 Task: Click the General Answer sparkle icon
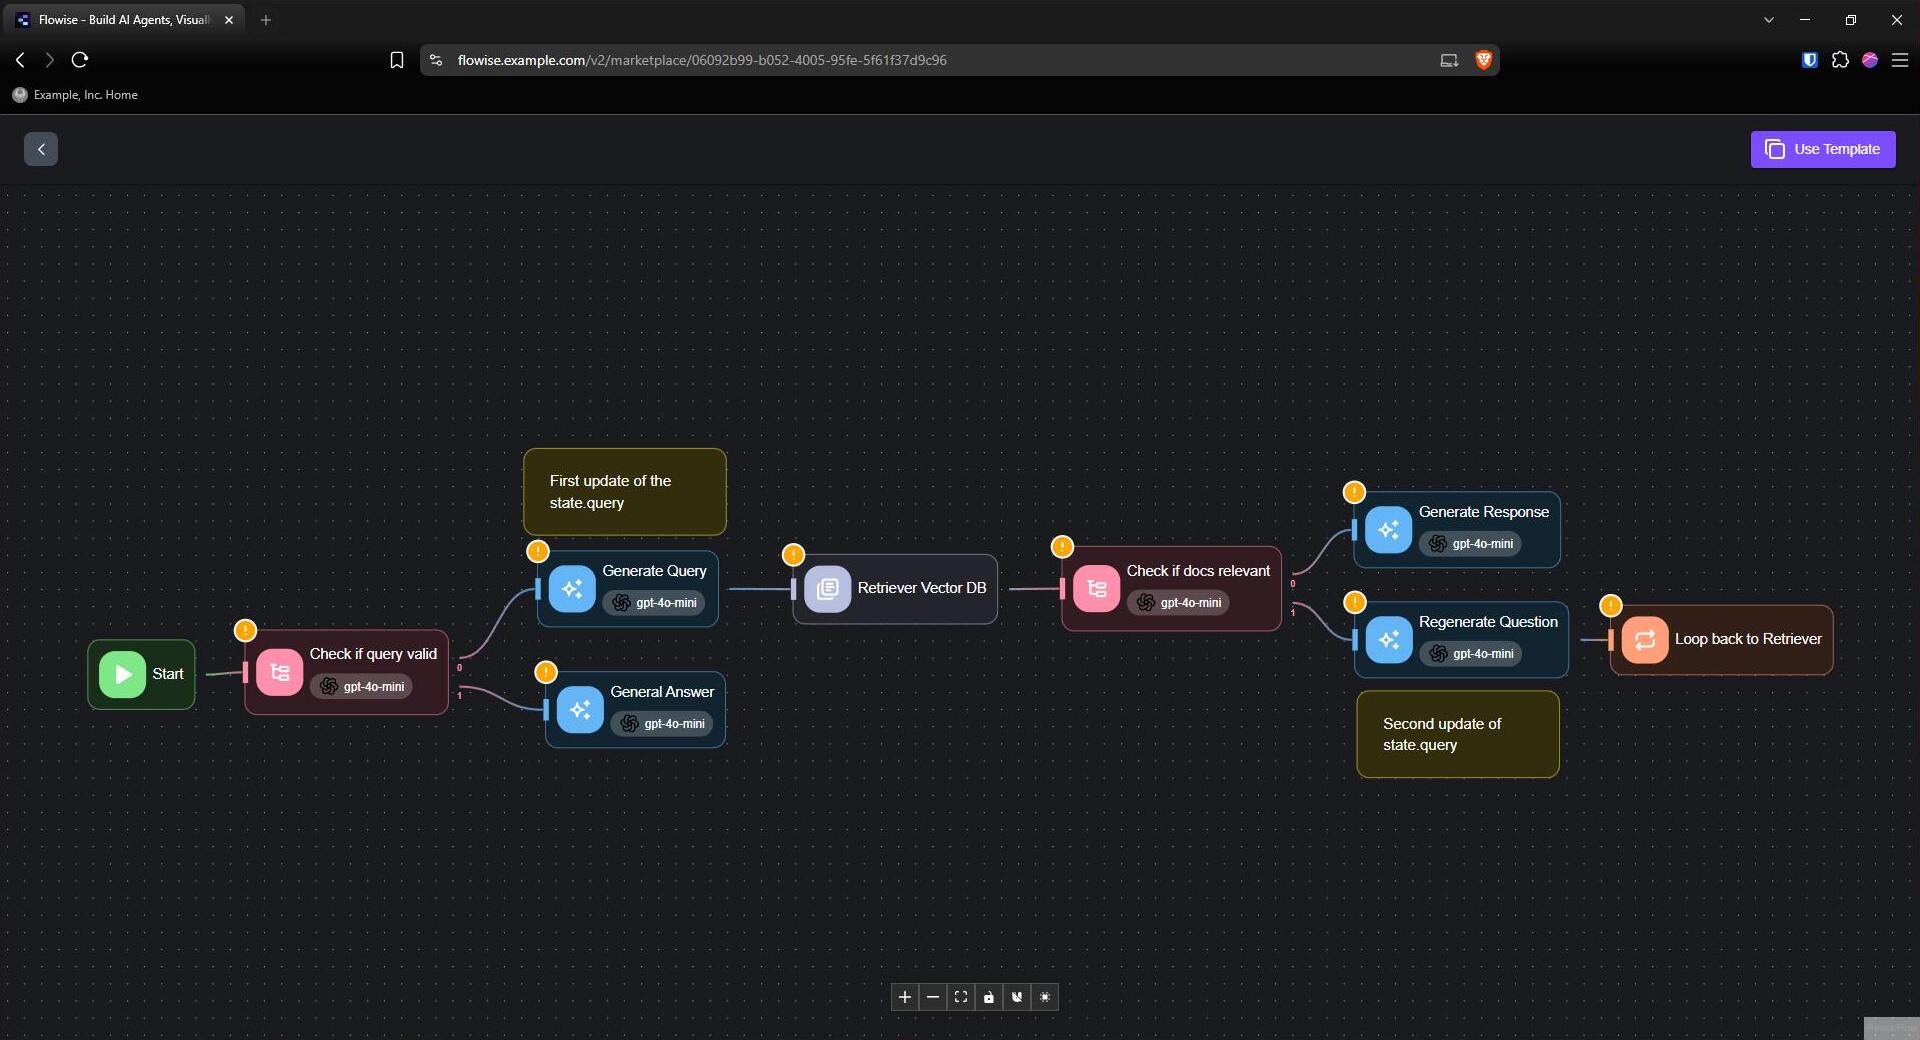coord(580,710)
